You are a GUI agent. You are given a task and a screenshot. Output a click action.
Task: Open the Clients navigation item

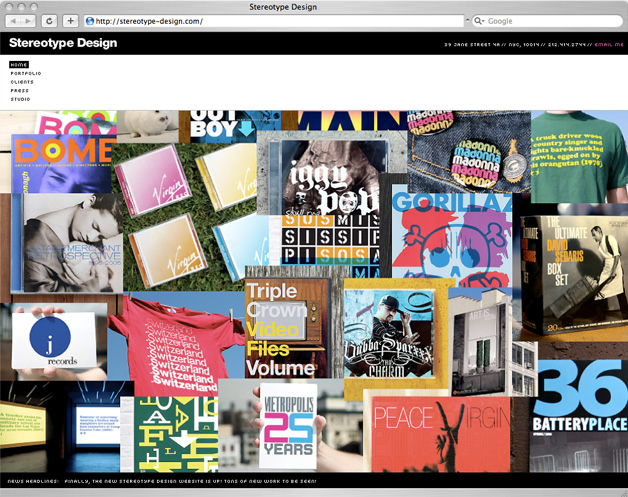pos(22,82)
